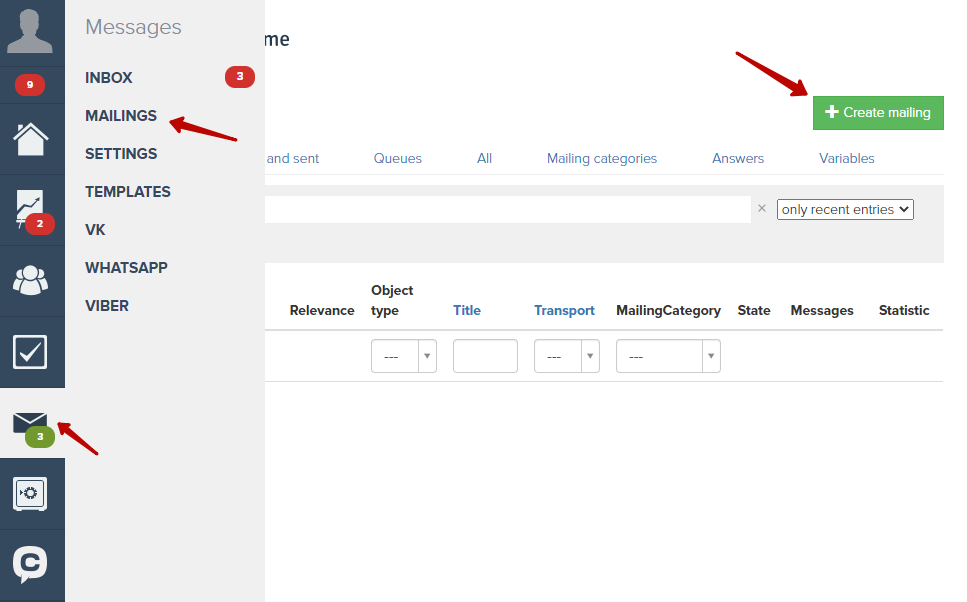Sort by Transport column header
This screenshot has height=602, width=967.
tap(564, 310)
